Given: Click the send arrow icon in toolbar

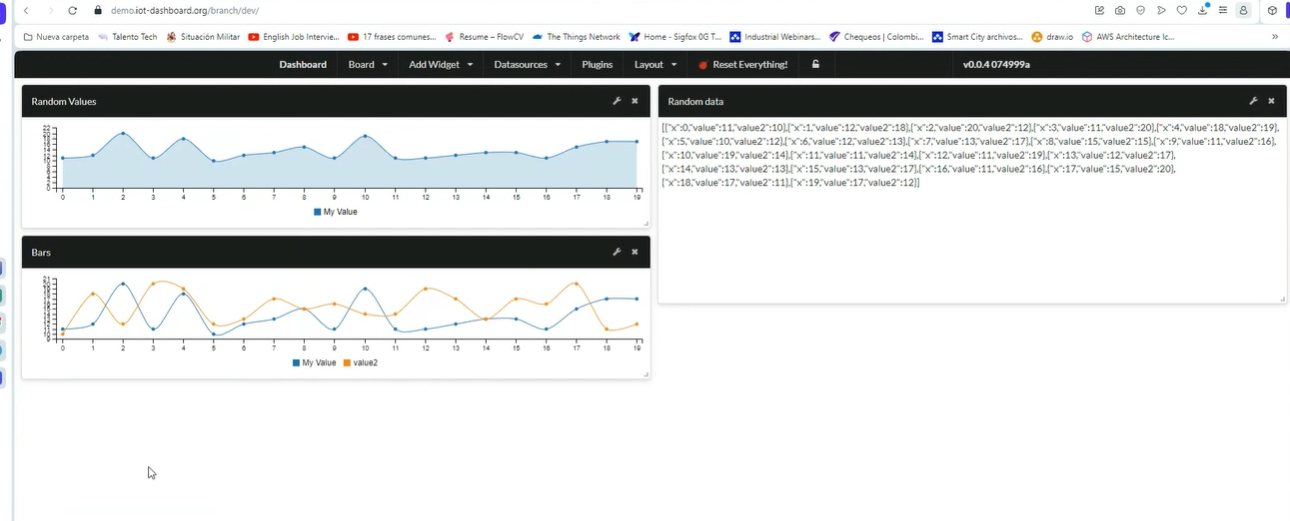Looking at the screenshot, I should point(1161,10).
